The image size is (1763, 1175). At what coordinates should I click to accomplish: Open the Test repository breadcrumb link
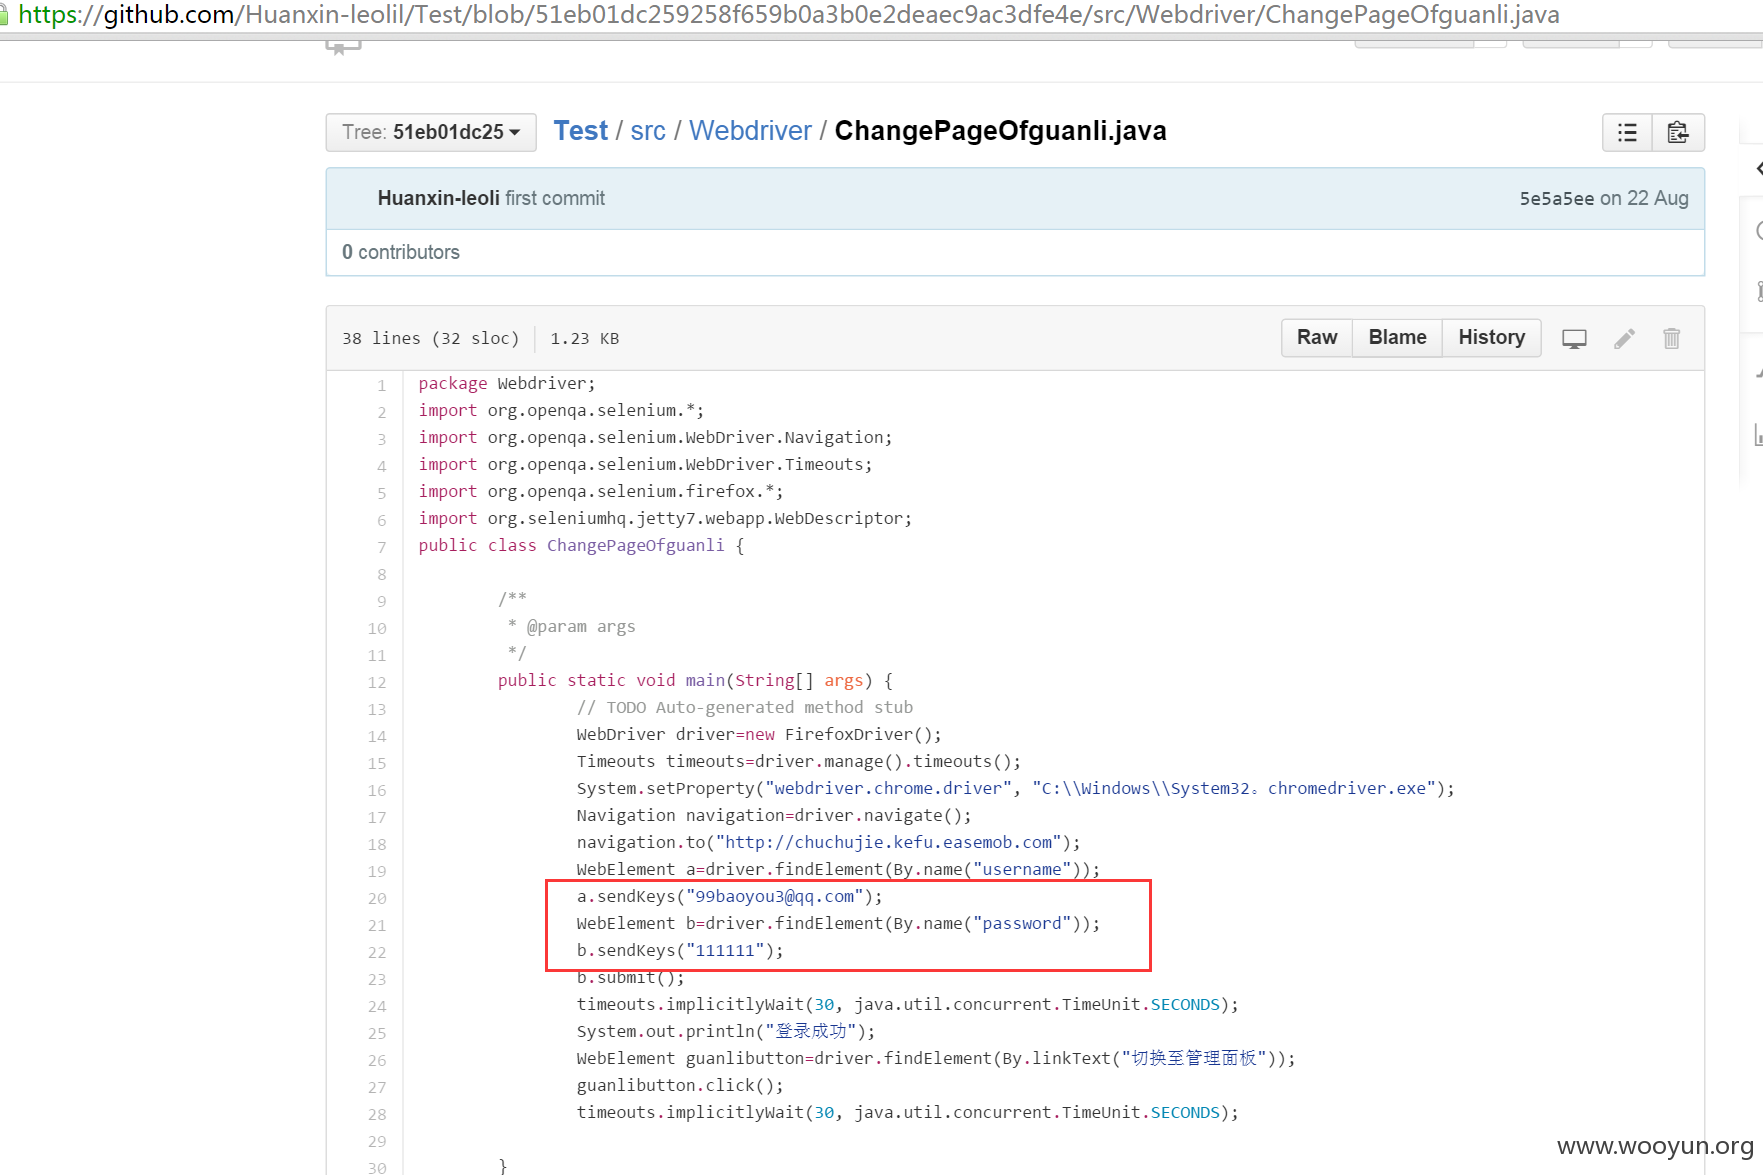[580, 131]
